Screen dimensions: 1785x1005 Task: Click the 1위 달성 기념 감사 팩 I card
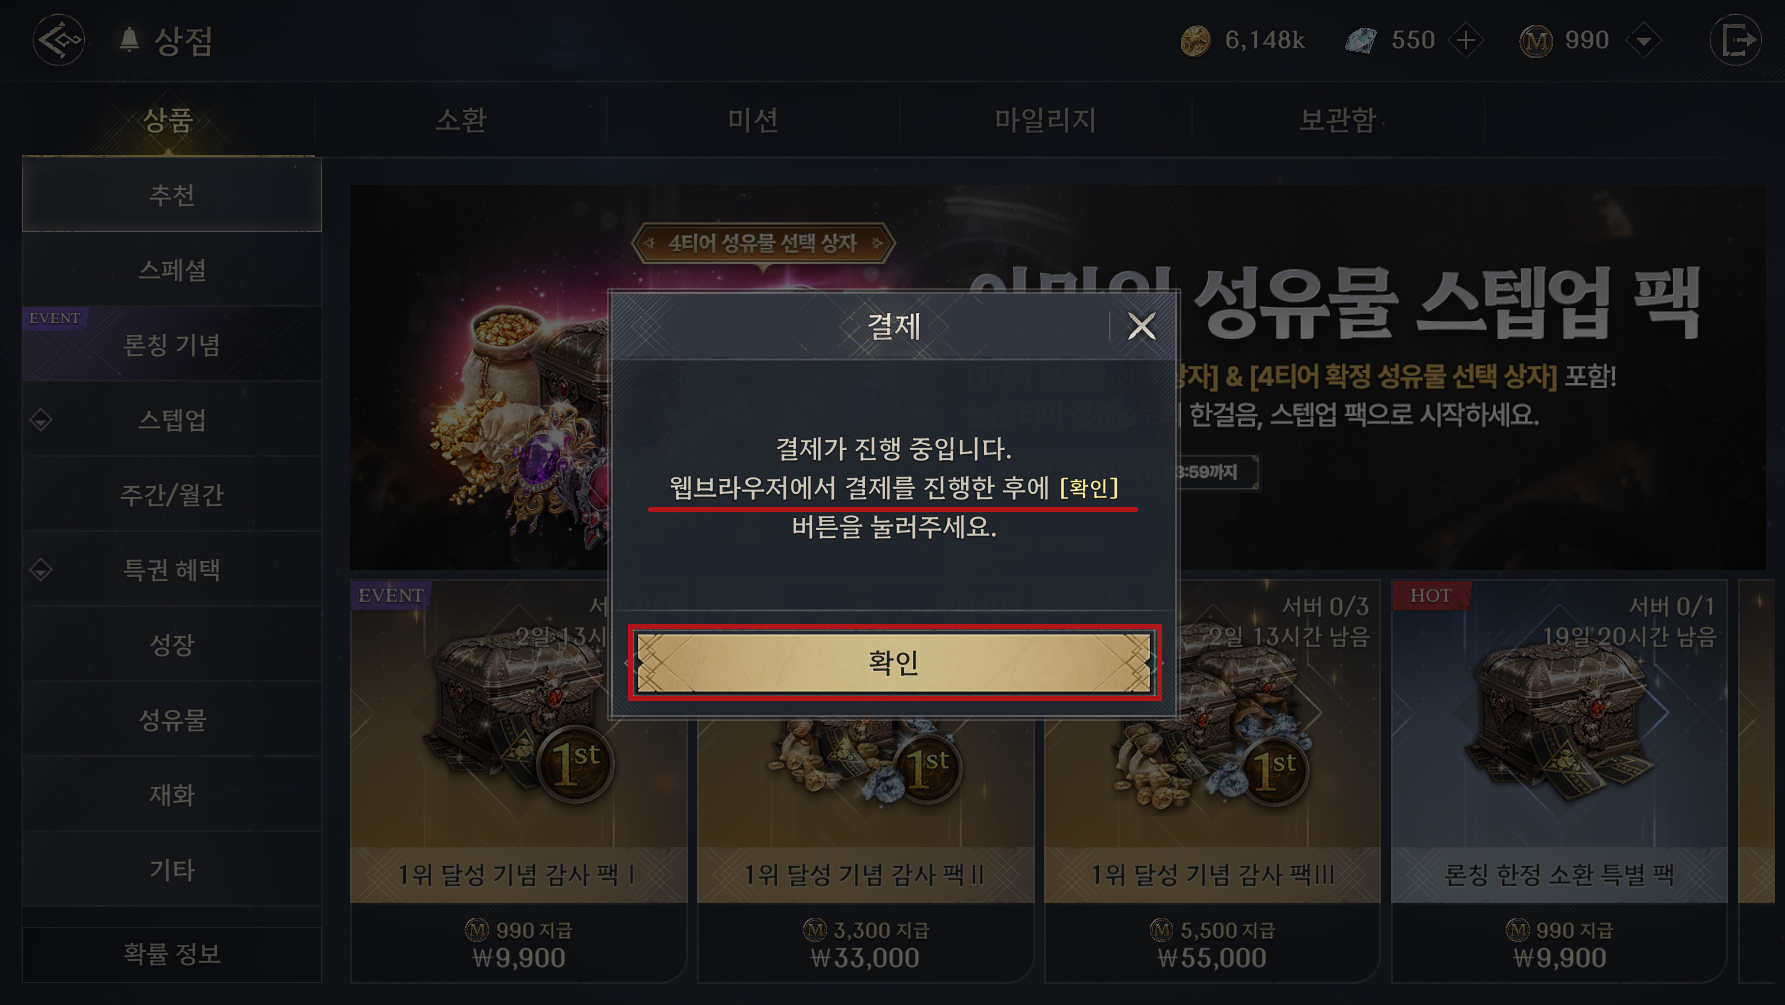(518, 782)
